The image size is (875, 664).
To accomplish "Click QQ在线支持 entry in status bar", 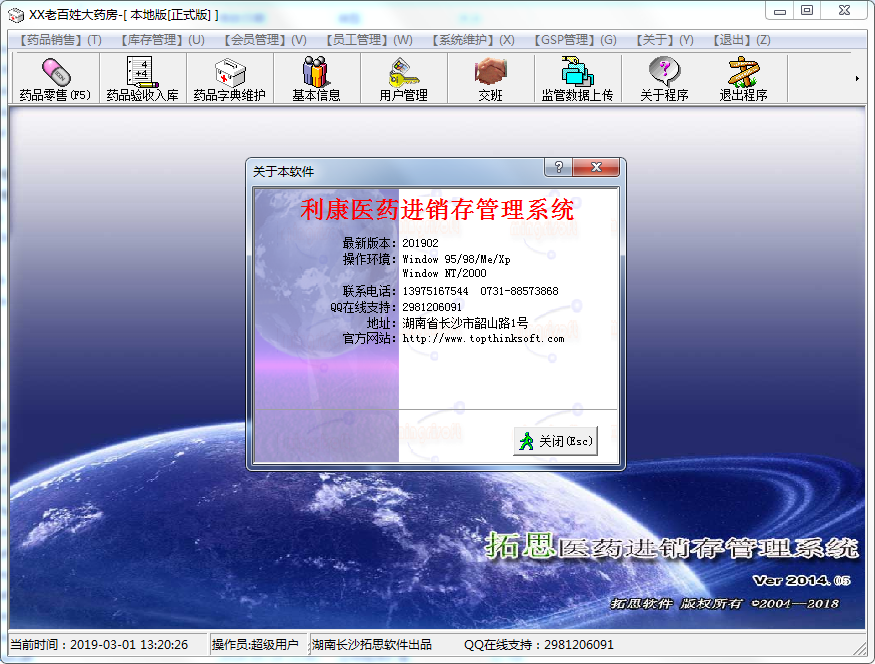I will point(539,645).
